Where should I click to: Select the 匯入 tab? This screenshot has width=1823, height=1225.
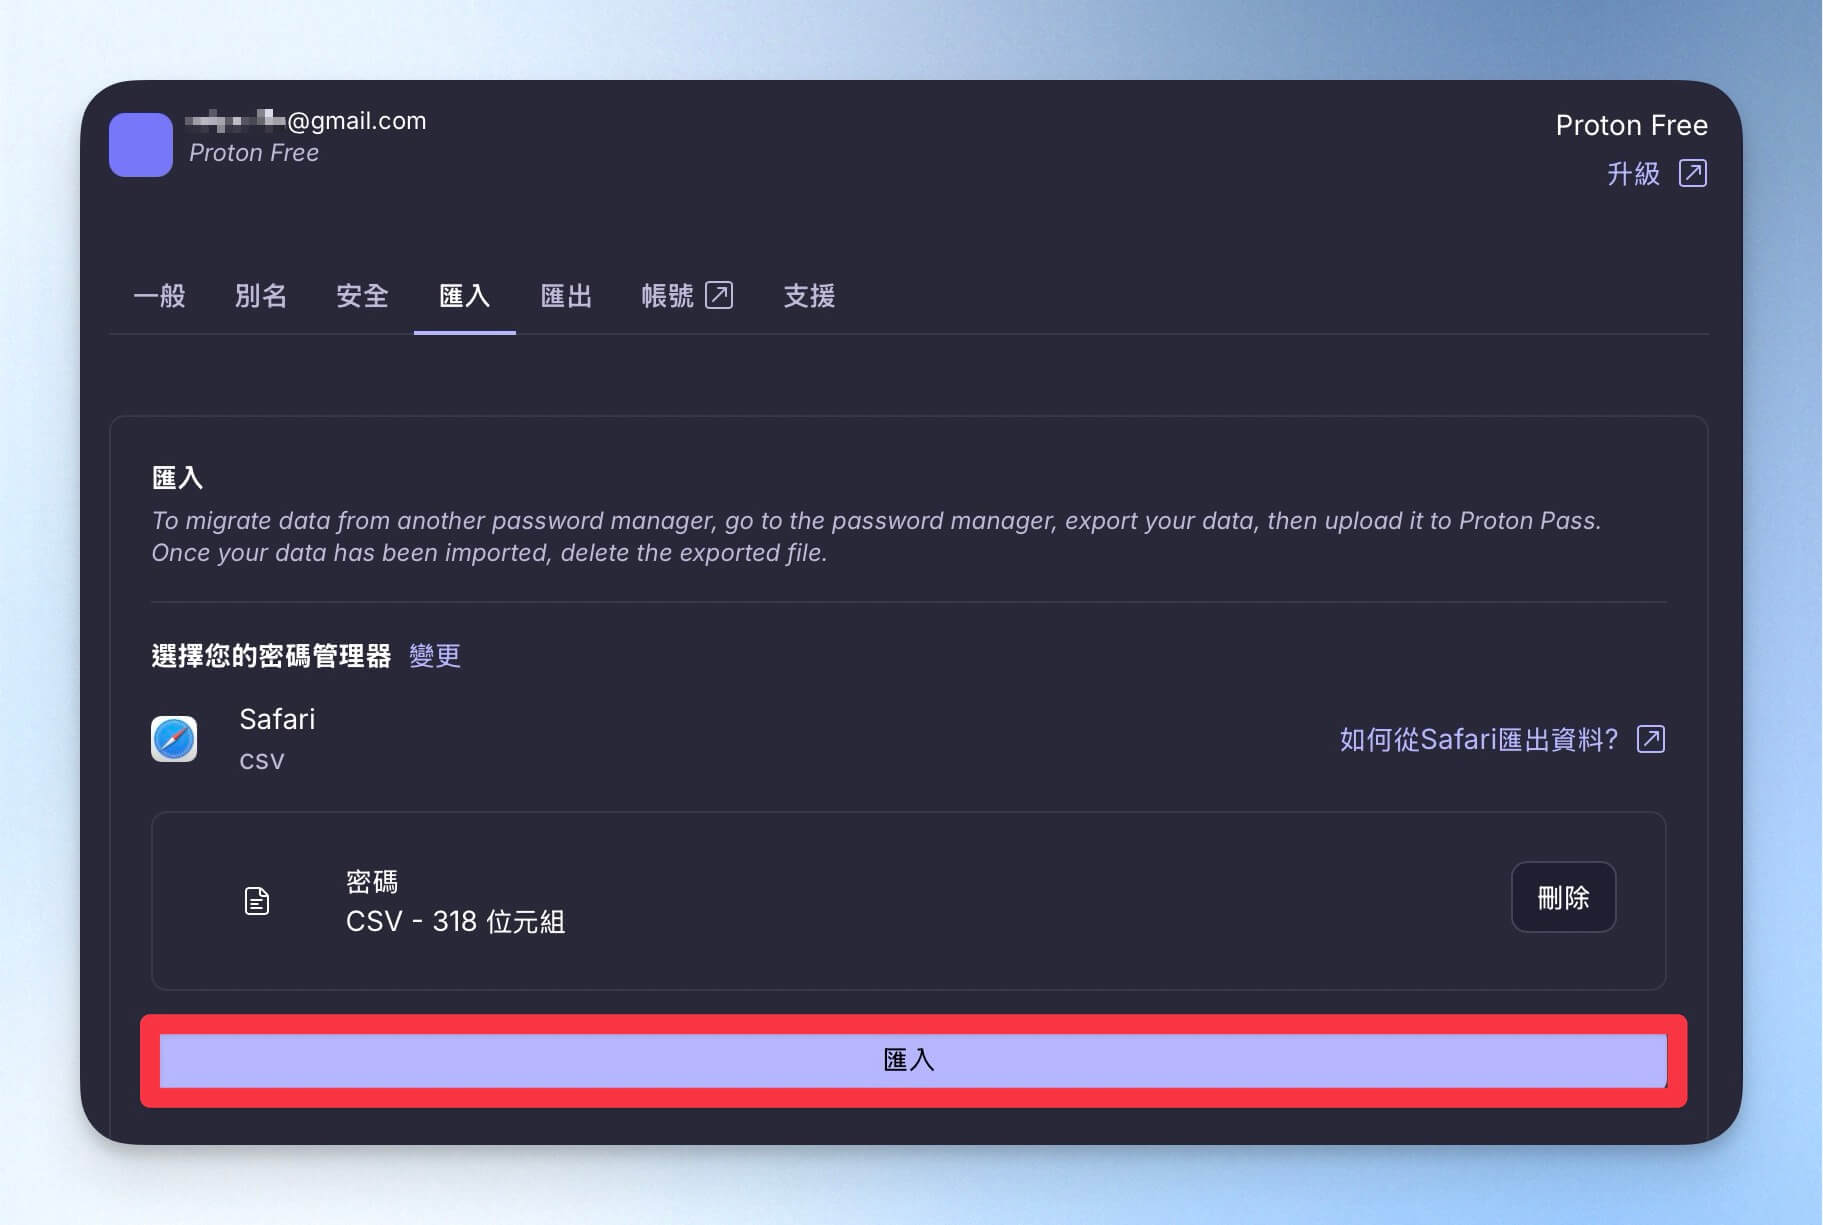point(465,296)
